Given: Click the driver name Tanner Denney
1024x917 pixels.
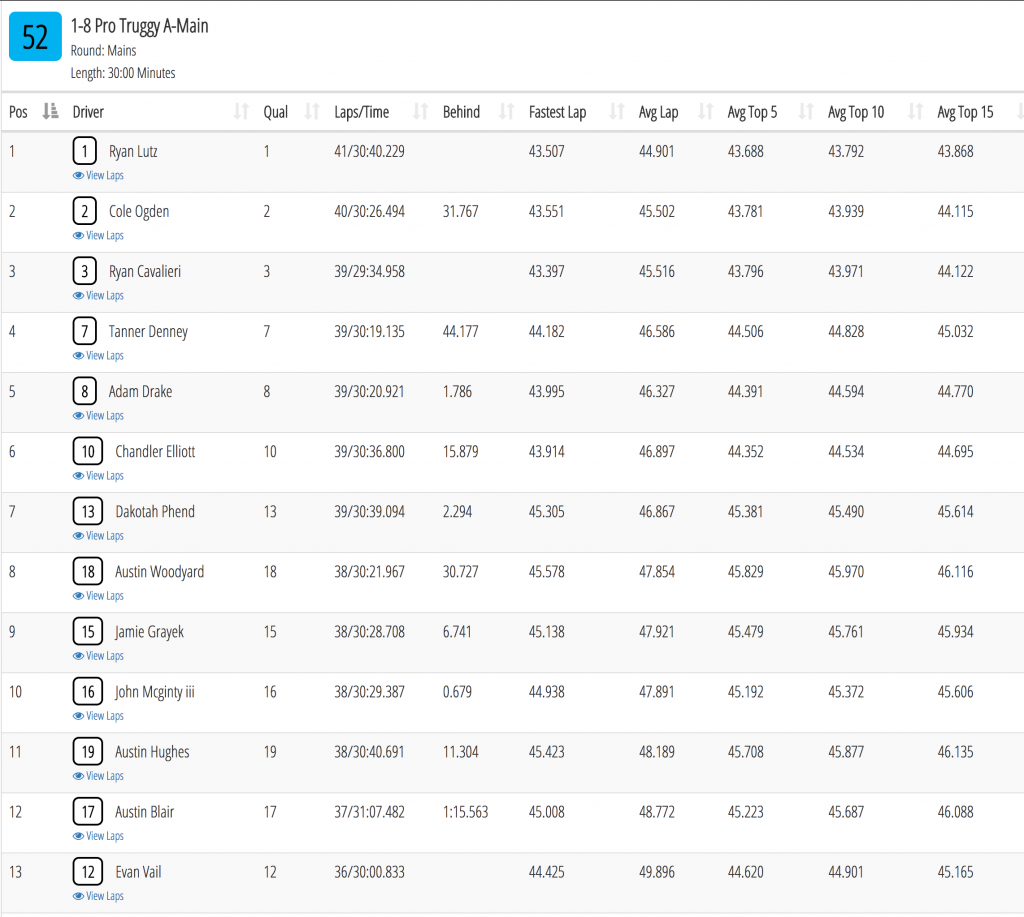Looking at the screenshot, I should coord(148,332).
